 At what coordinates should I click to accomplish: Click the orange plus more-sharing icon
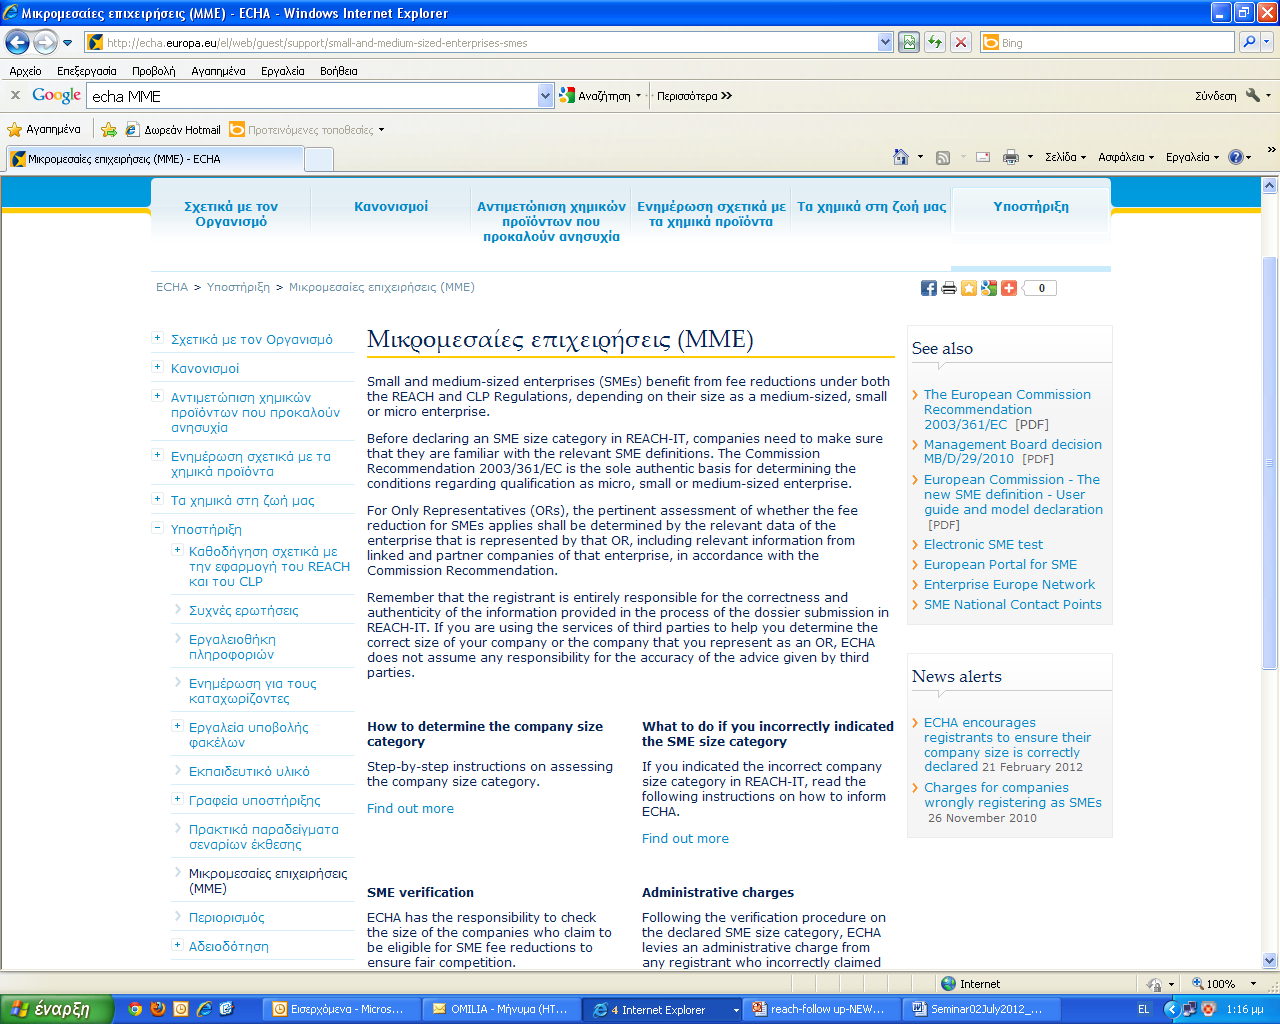click(x=1009, y=288)
